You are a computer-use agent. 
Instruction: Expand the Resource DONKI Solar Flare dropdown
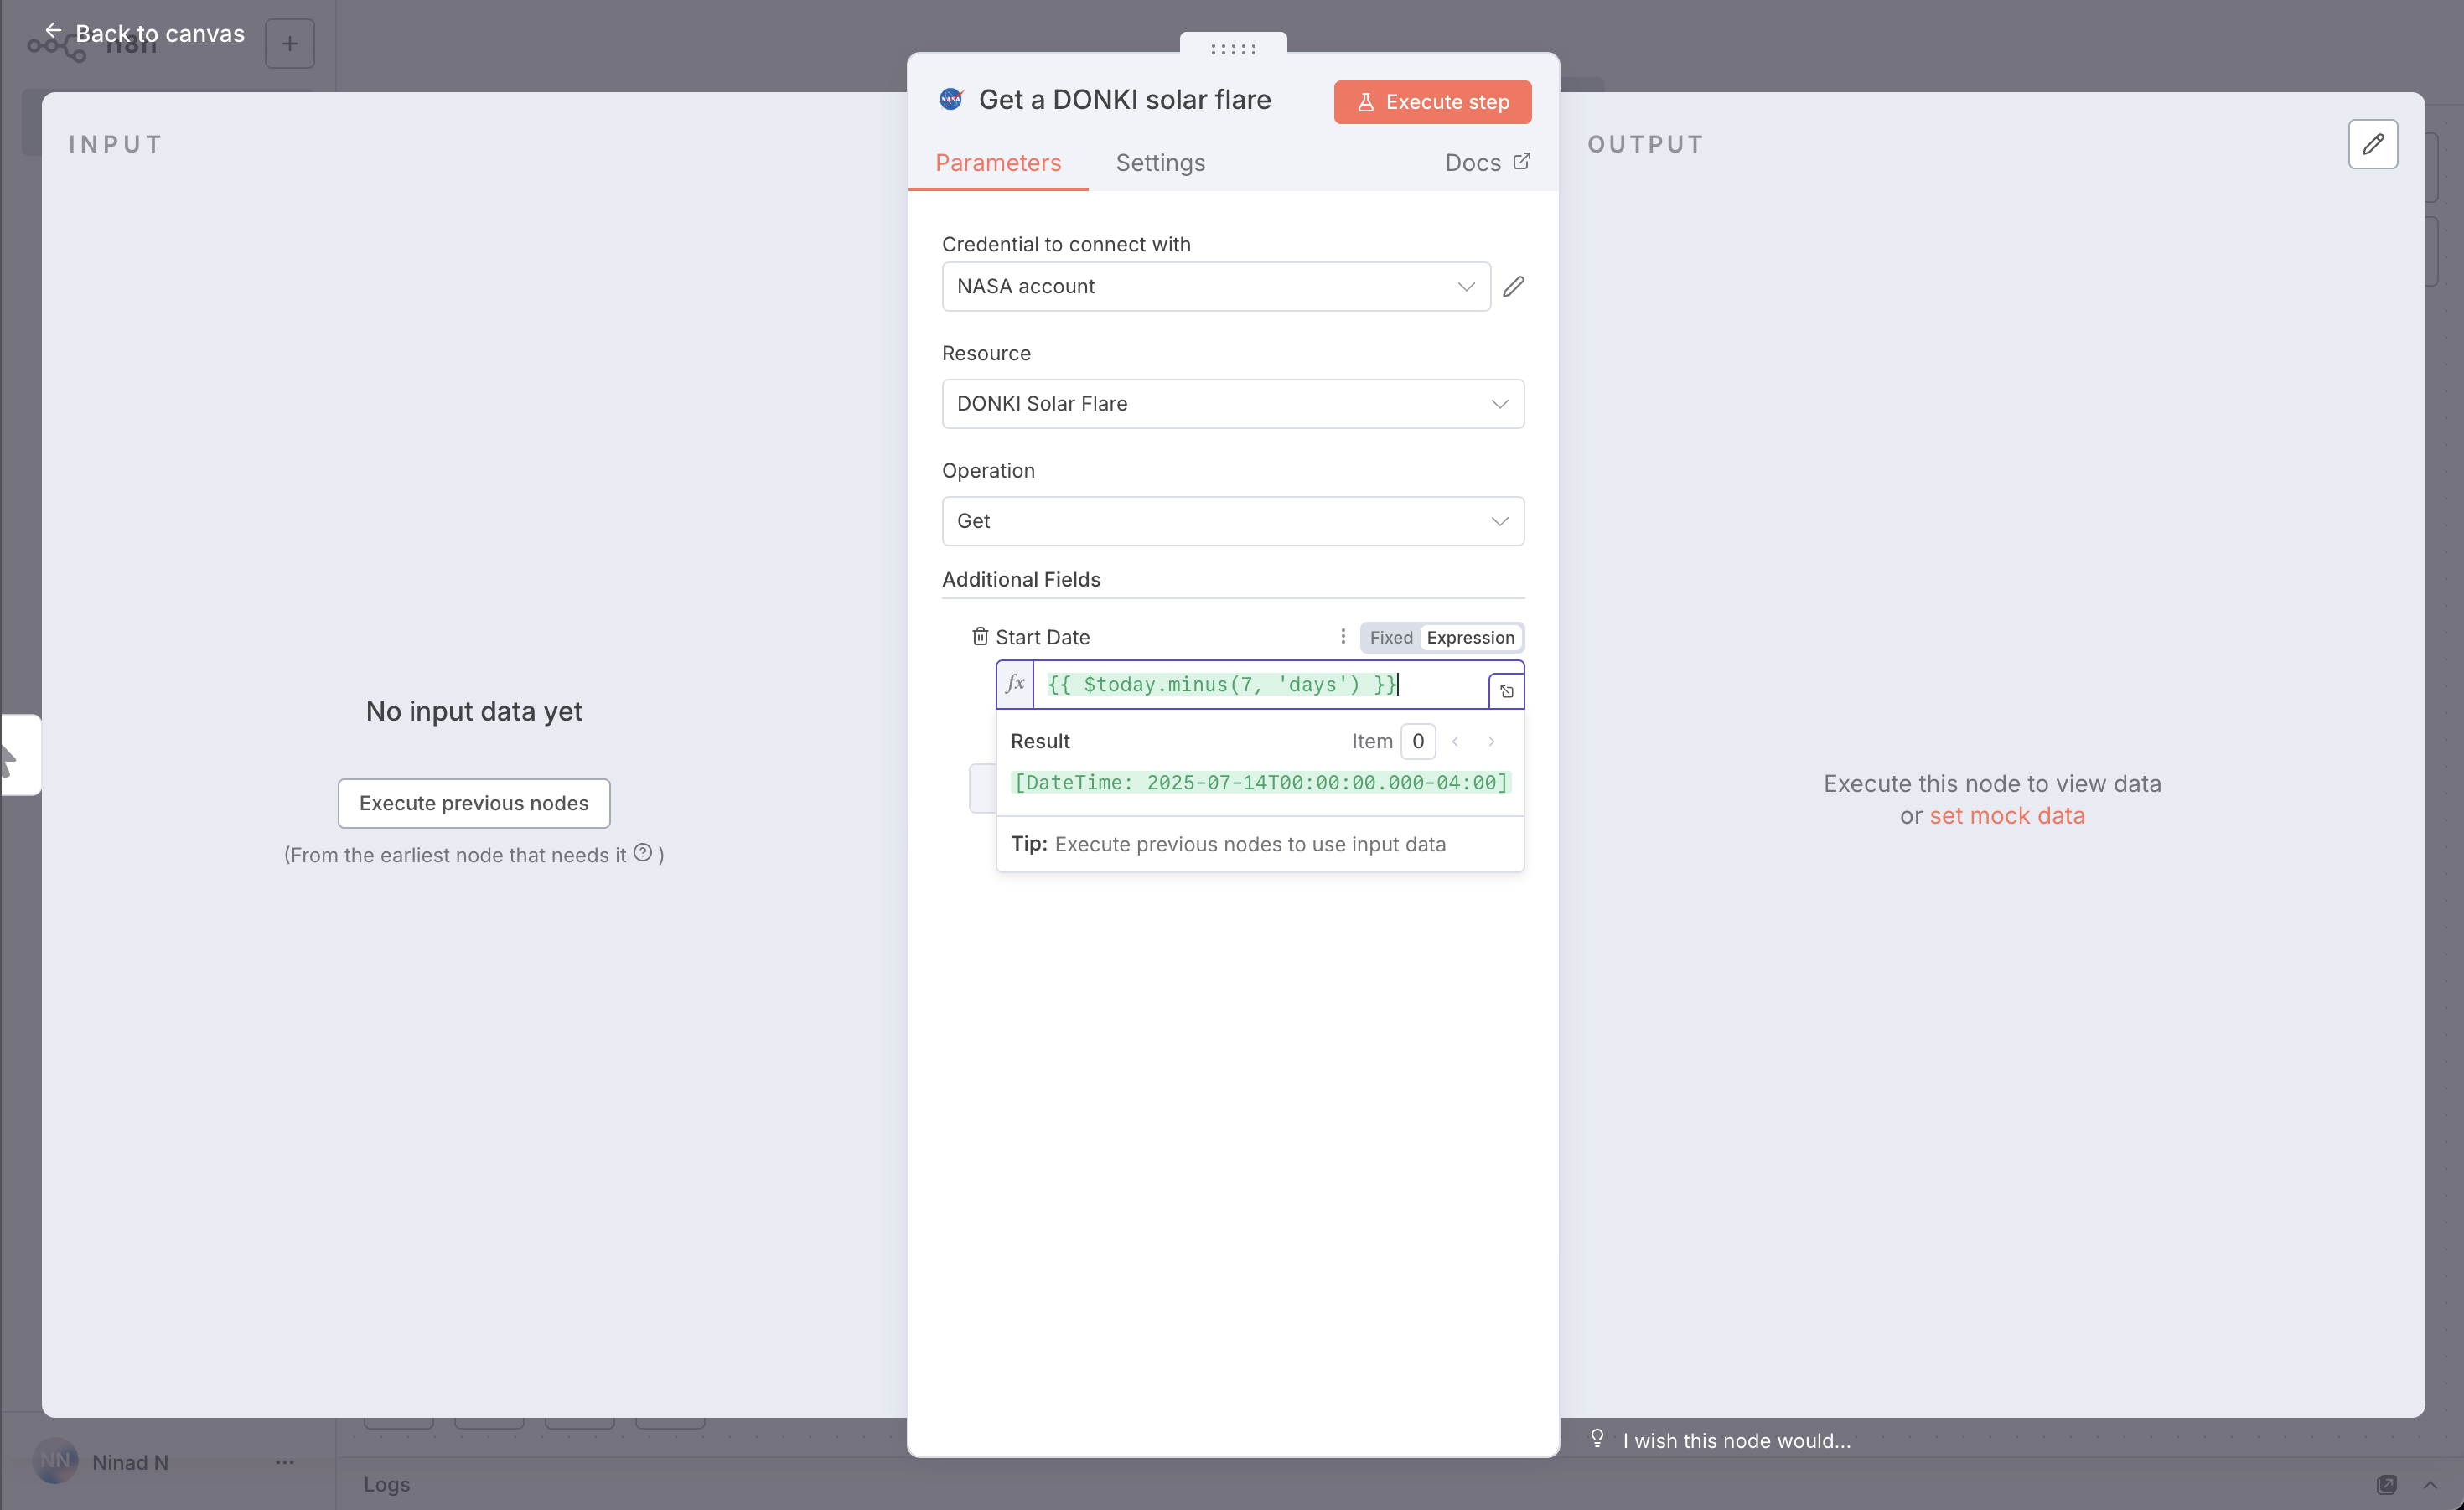[1232, 404]
